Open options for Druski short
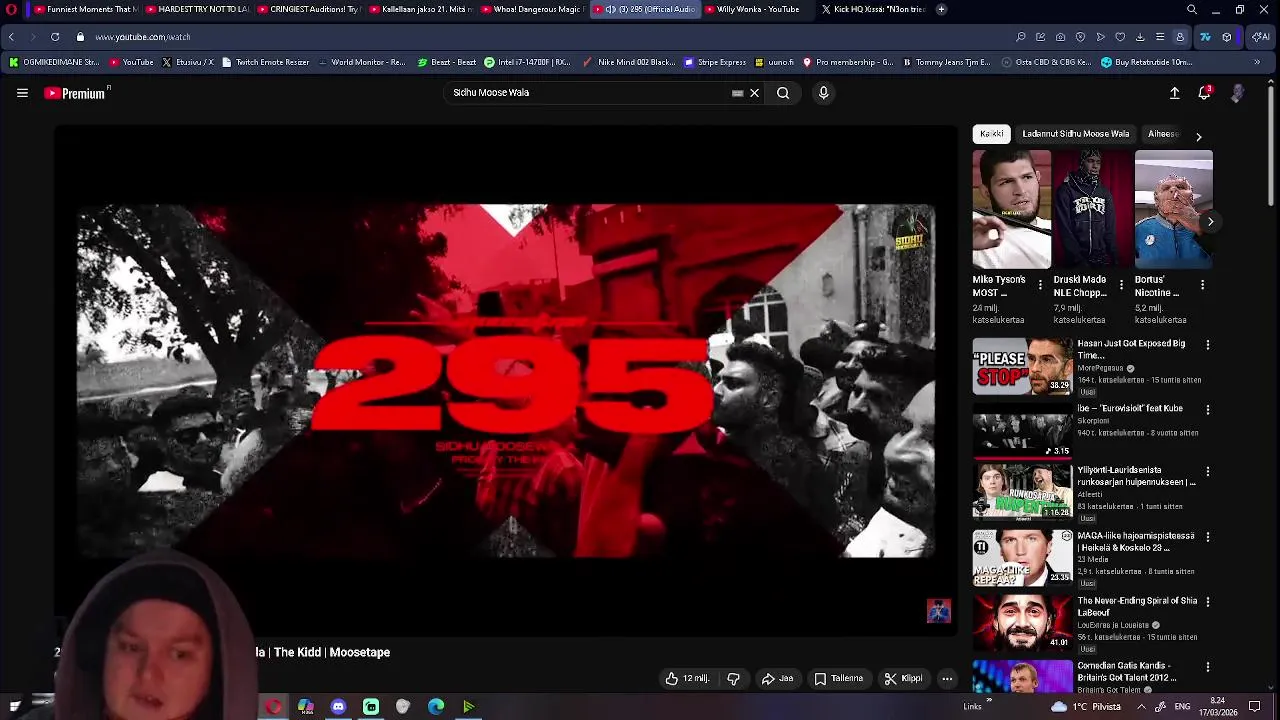Viewport: 1280px width, 720px height. click(1121, 286)
